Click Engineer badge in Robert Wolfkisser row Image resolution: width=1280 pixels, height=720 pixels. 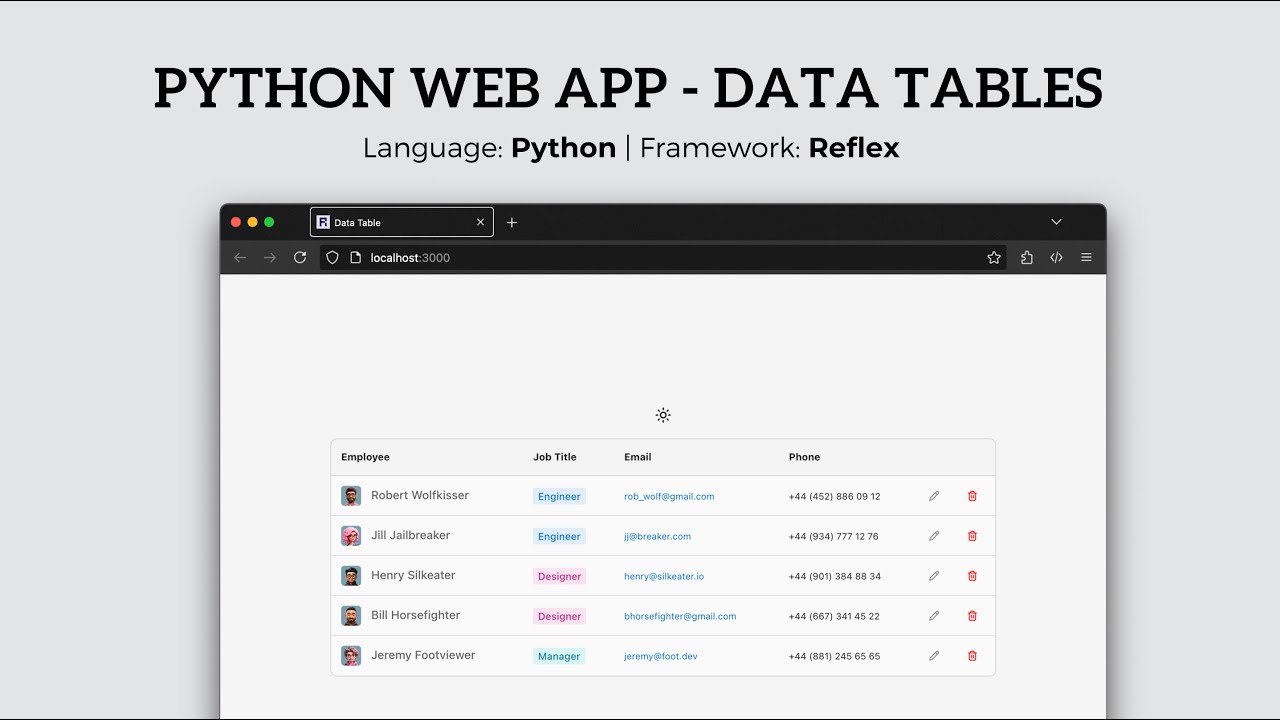pyautogui.click(x=559, y=496)
